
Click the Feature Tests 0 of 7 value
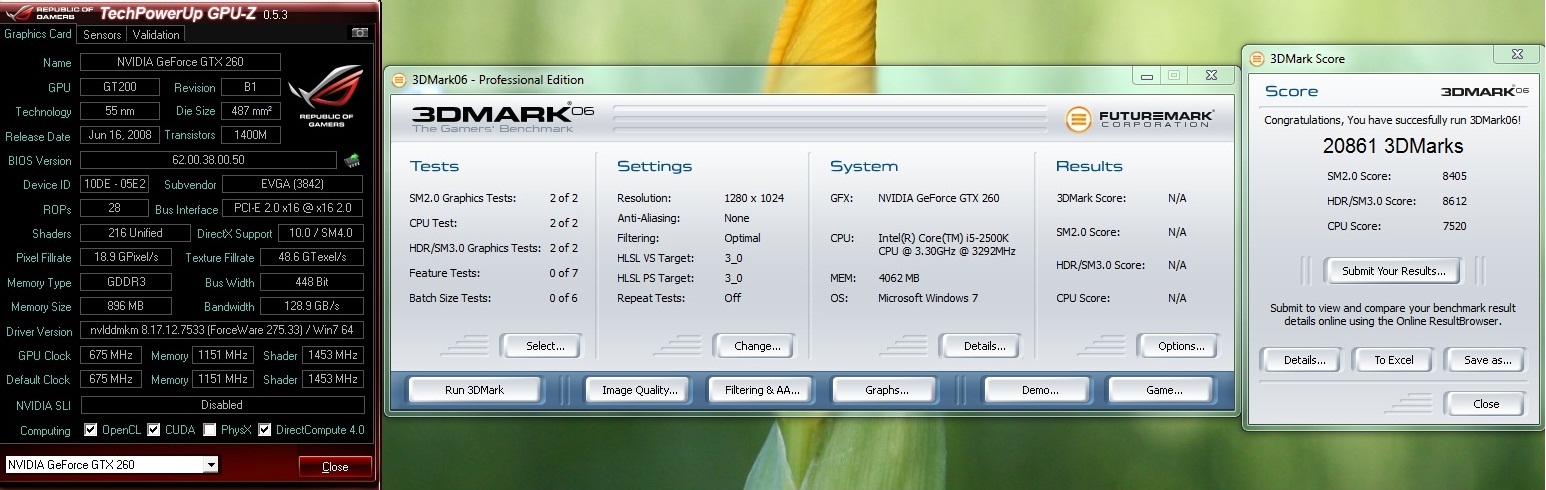[x=563, y=273]
